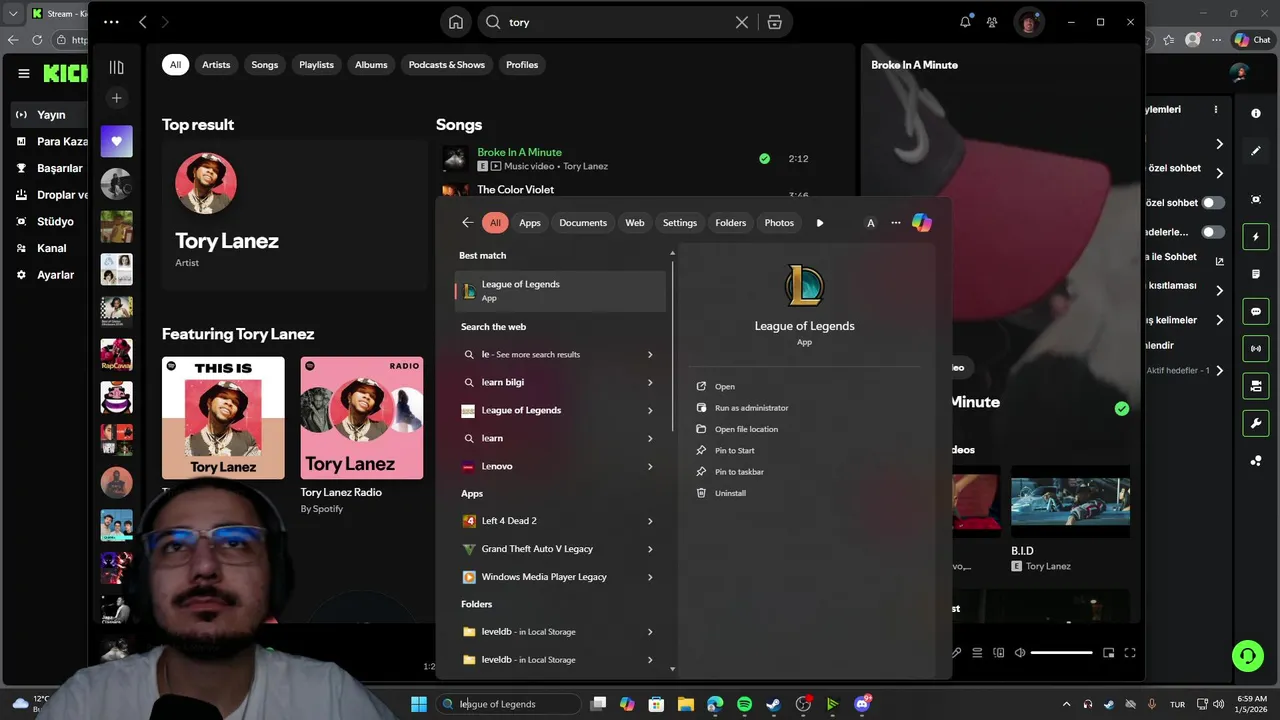The height and width of the screenshot is (720, 1280).
Task: Open Spotify from Windows taskbar
Action: pyautogui.click(x=744, y=704)
